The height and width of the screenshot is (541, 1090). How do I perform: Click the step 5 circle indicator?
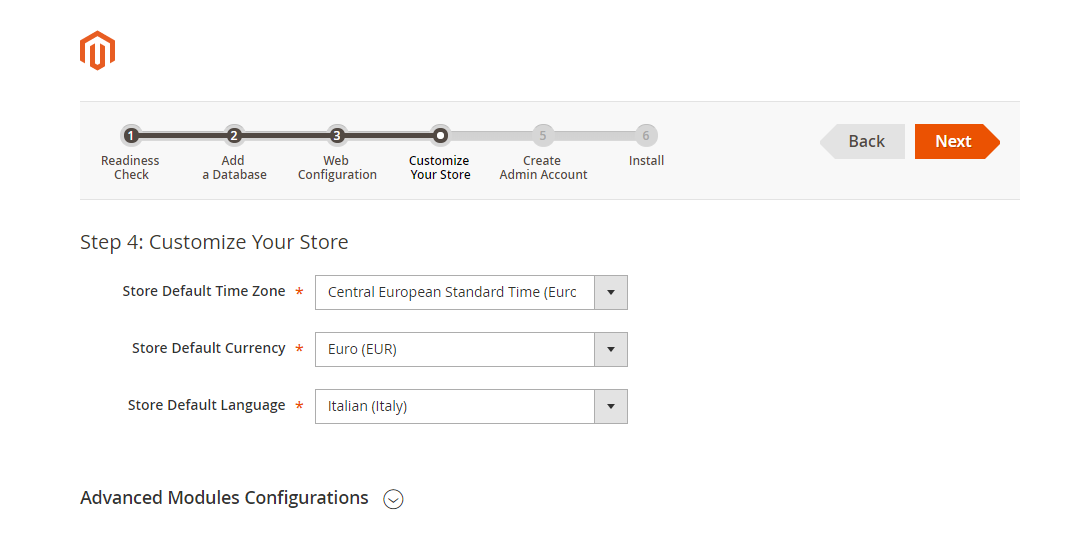(543, 135)
